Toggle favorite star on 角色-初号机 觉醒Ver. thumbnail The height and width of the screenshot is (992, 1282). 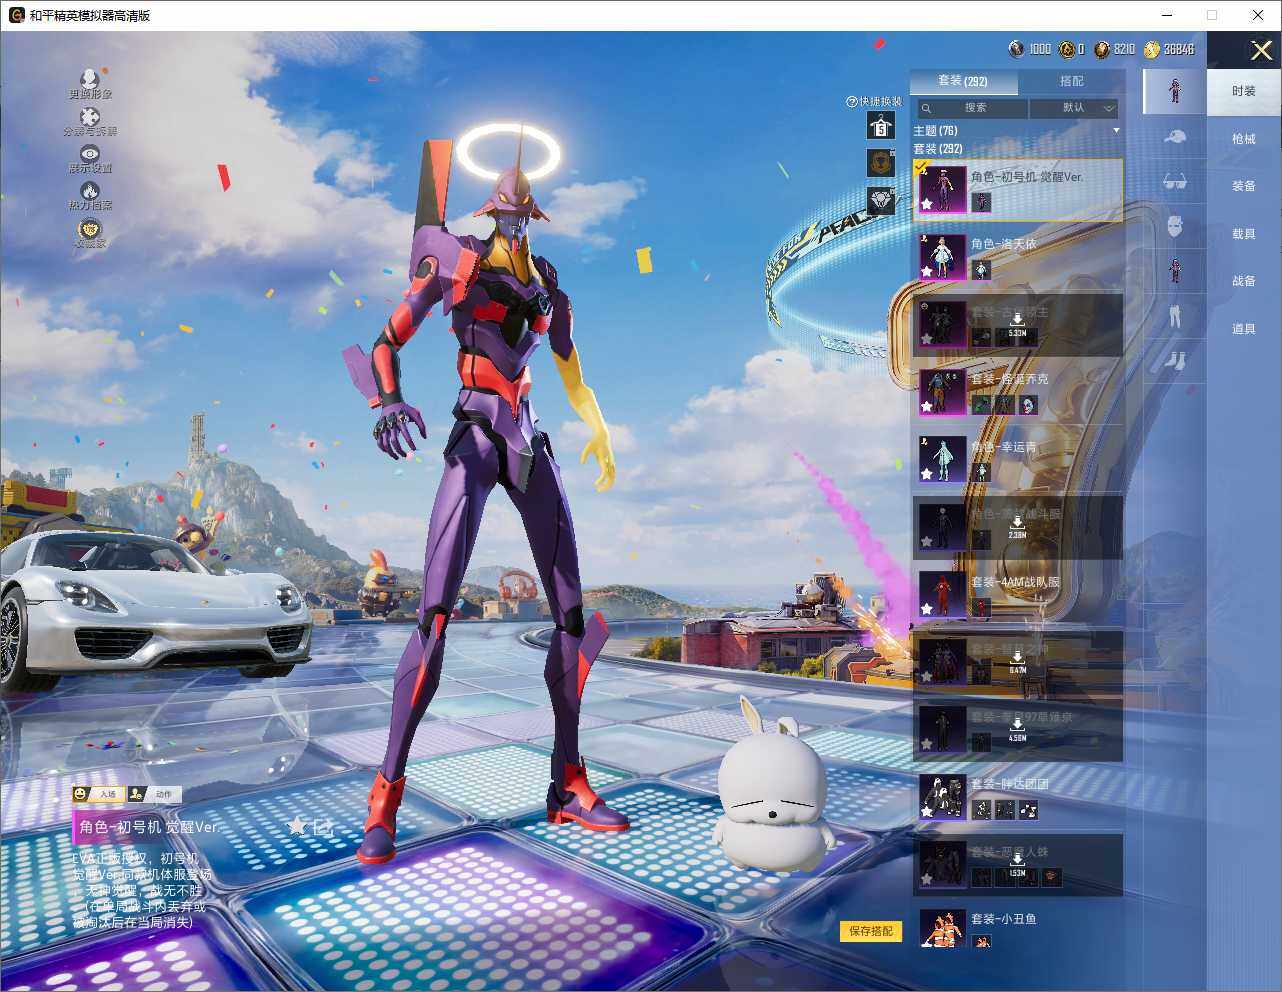927,204
